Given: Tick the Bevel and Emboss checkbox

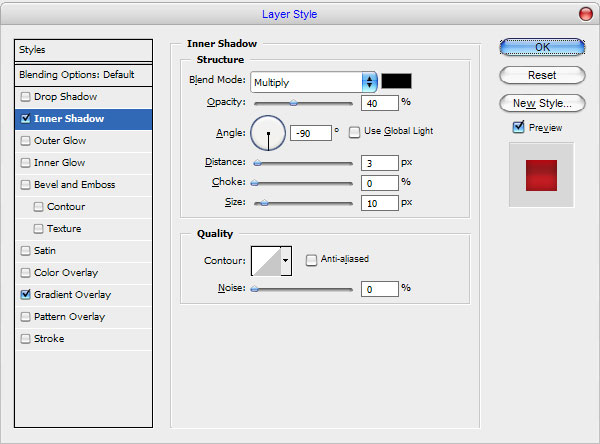Looking at the screenshot, I should coord(25,185).
